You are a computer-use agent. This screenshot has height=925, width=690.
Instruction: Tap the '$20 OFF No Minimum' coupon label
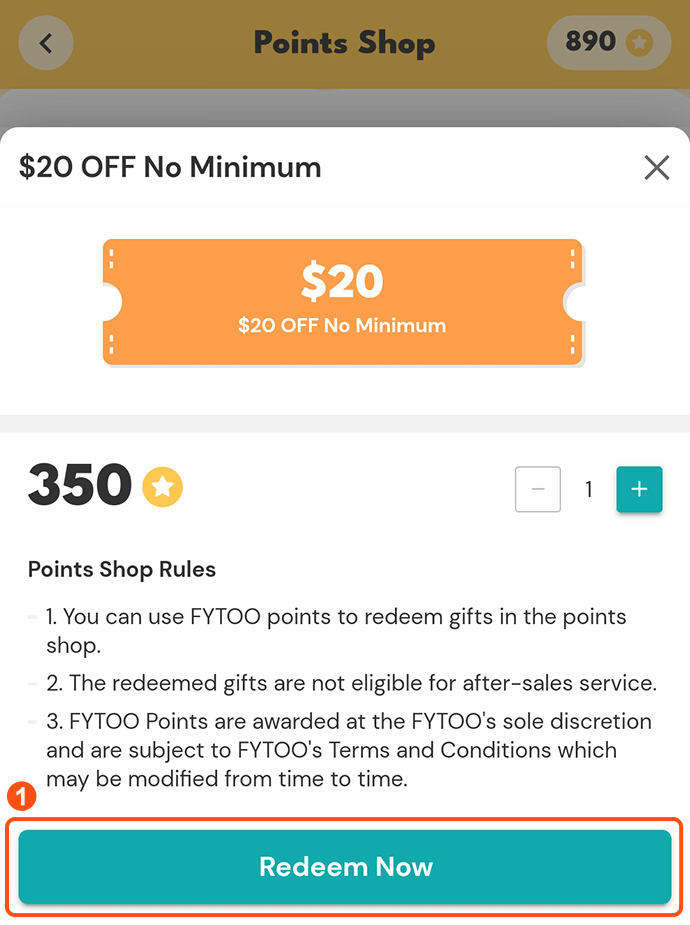[x=342, y=325]
